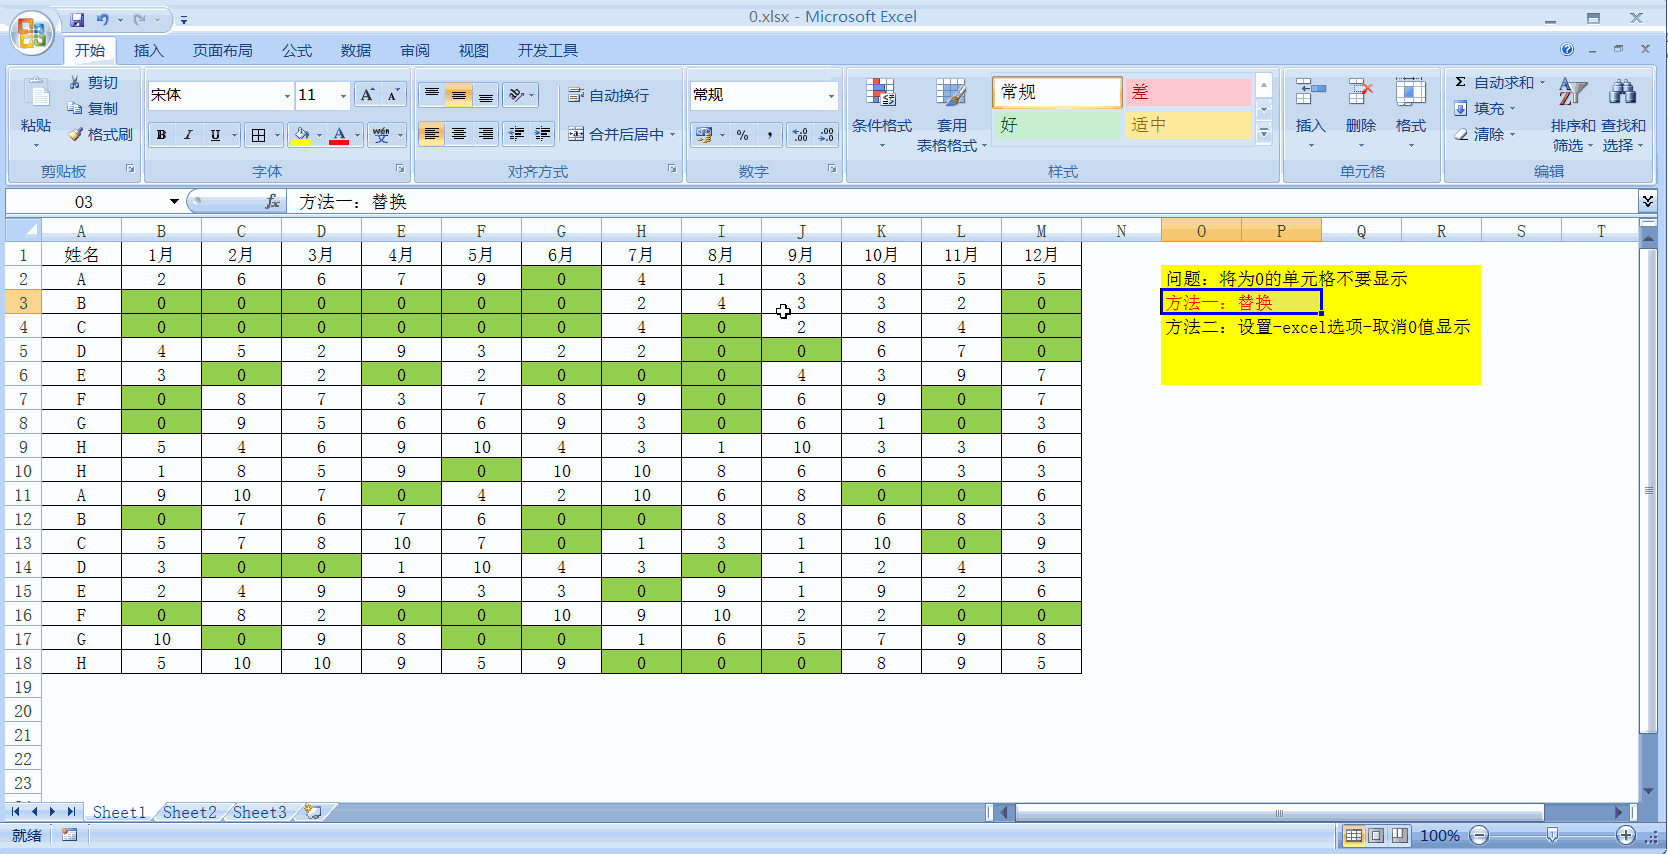Open the fill color dropdown arrow
The width and height of the screenshot is (1668, 854).
click(319, 135)
